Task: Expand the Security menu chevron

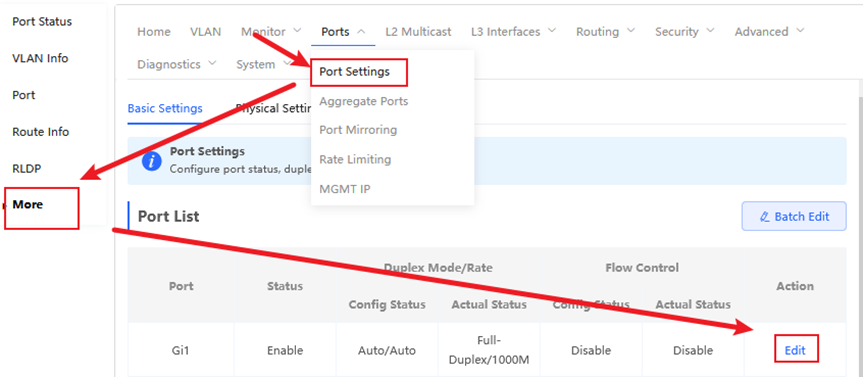Action: click(x=711, y=31)
